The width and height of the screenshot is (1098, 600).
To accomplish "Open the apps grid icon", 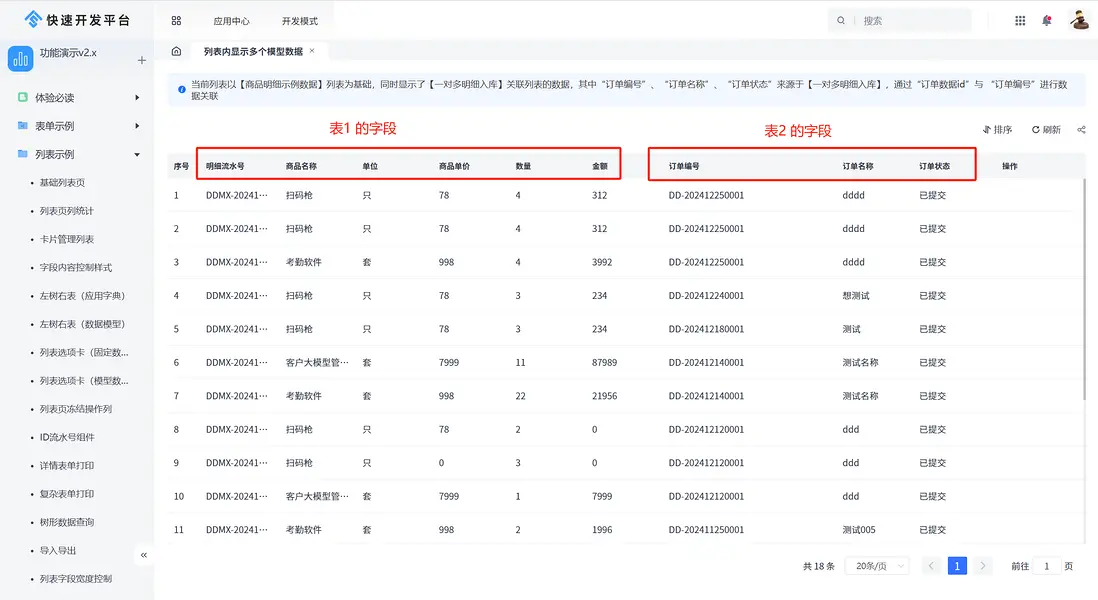I will pos(1020,21).
